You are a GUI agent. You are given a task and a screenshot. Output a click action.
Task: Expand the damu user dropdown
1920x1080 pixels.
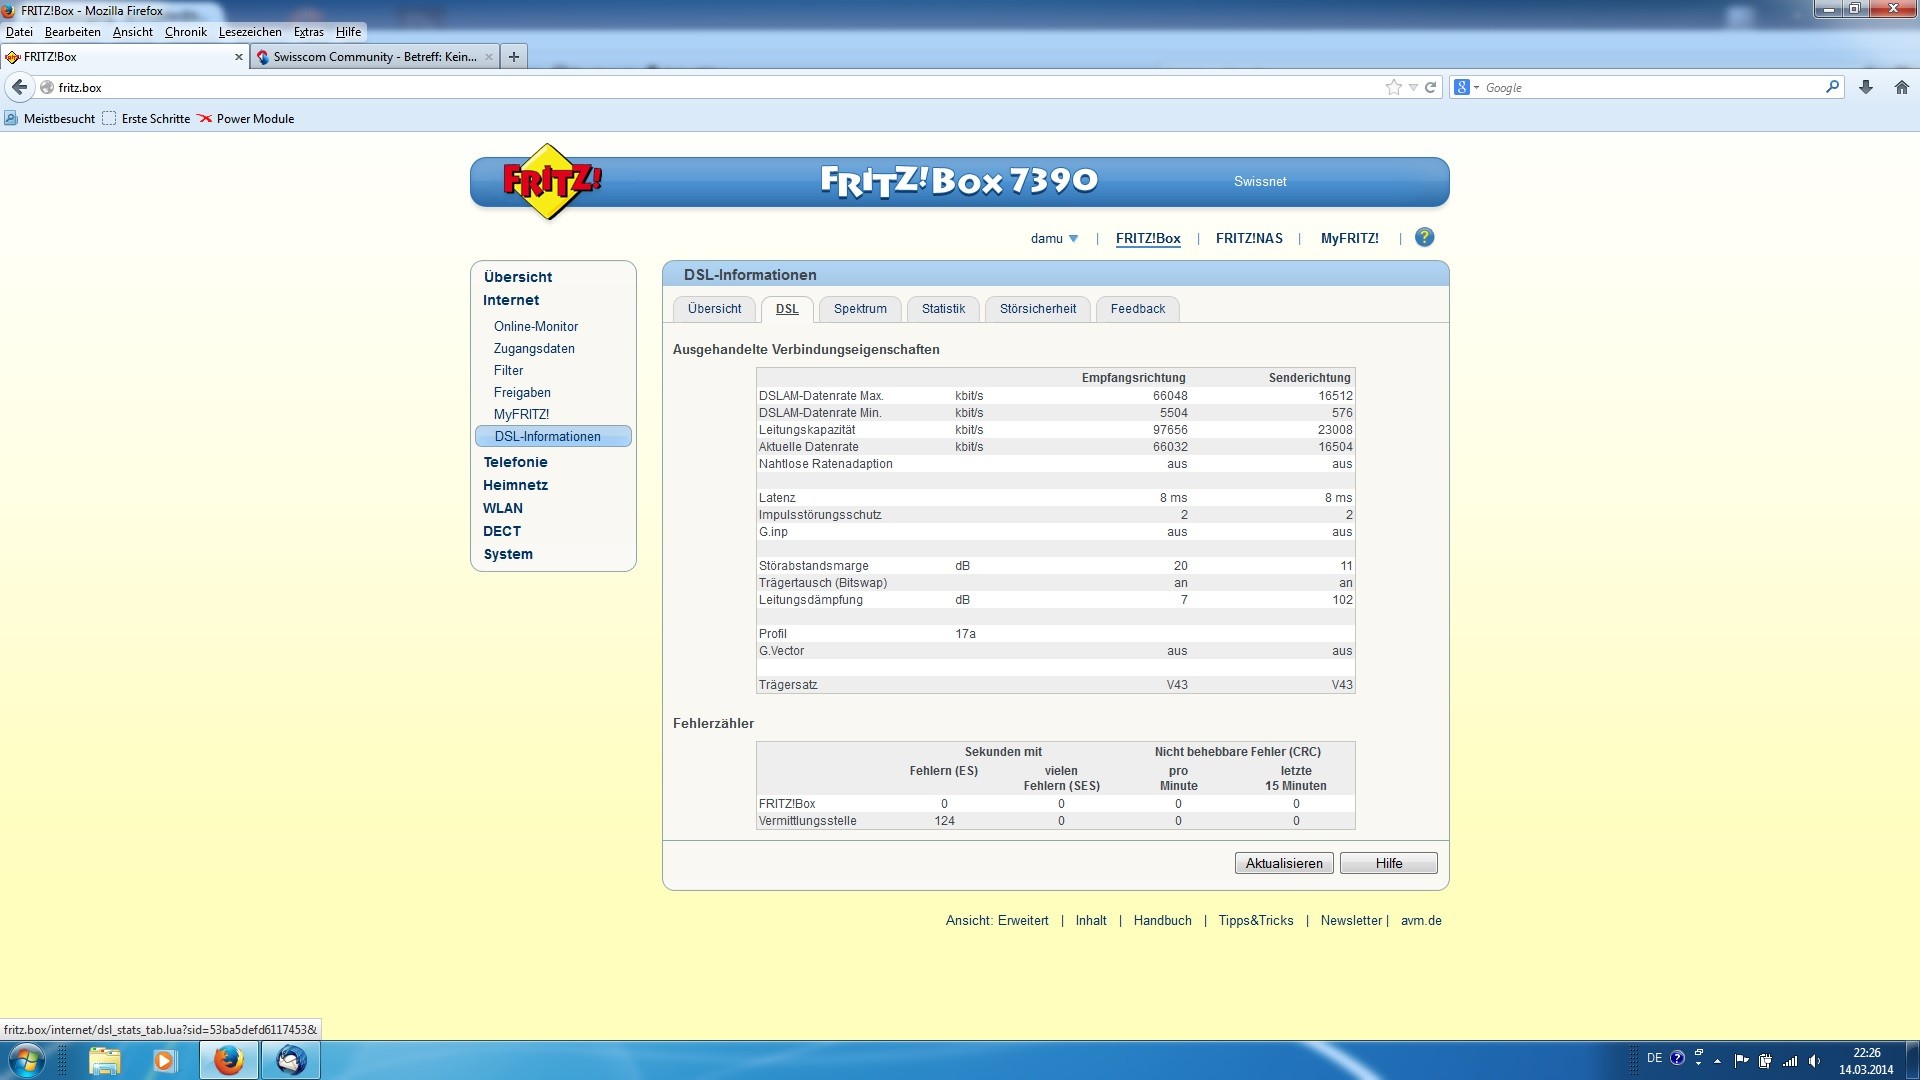[x=1055, y=239]
